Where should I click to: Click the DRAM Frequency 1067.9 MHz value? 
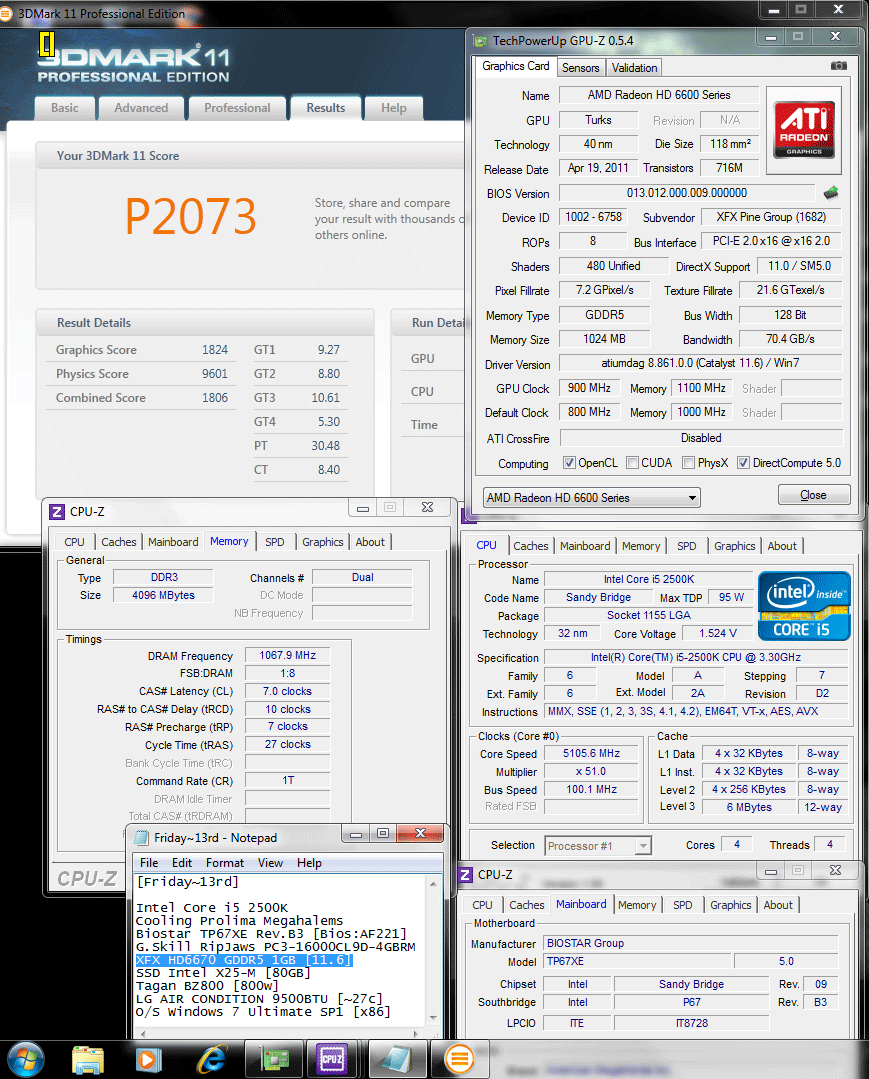coord(287,656)
